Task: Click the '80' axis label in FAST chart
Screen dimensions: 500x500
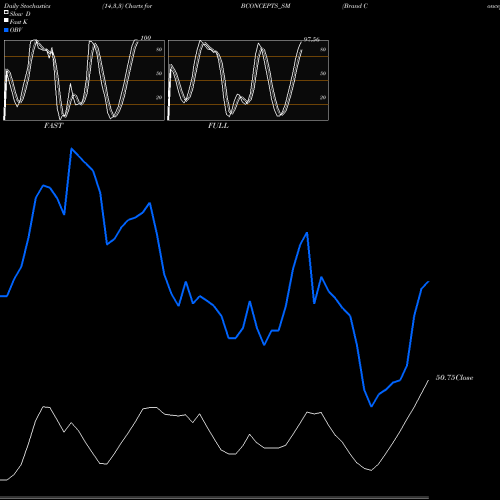Action: 159,49
